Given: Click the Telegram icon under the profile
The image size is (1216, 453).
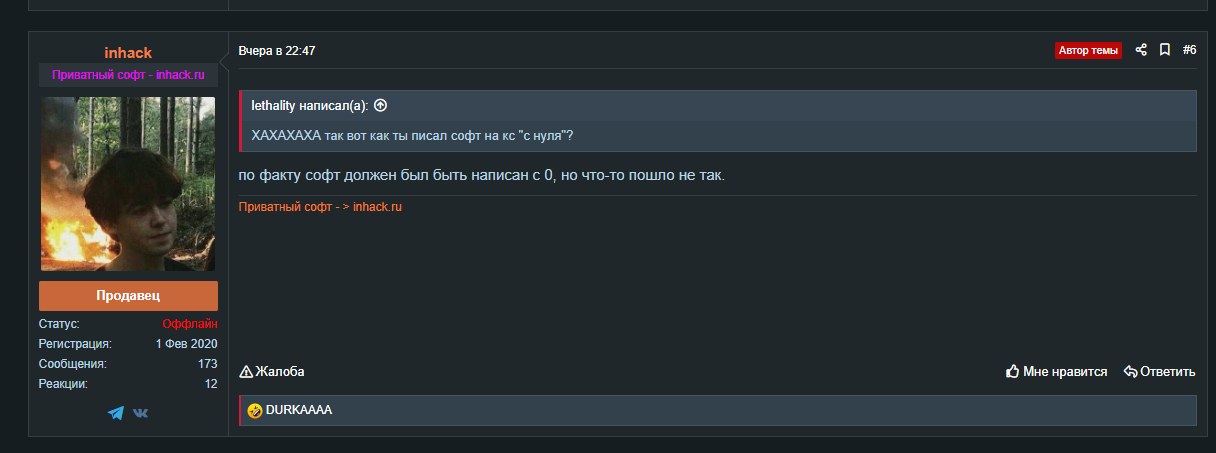Looking at the screenshot, I should pyautogui.click(x=116, y=412).
